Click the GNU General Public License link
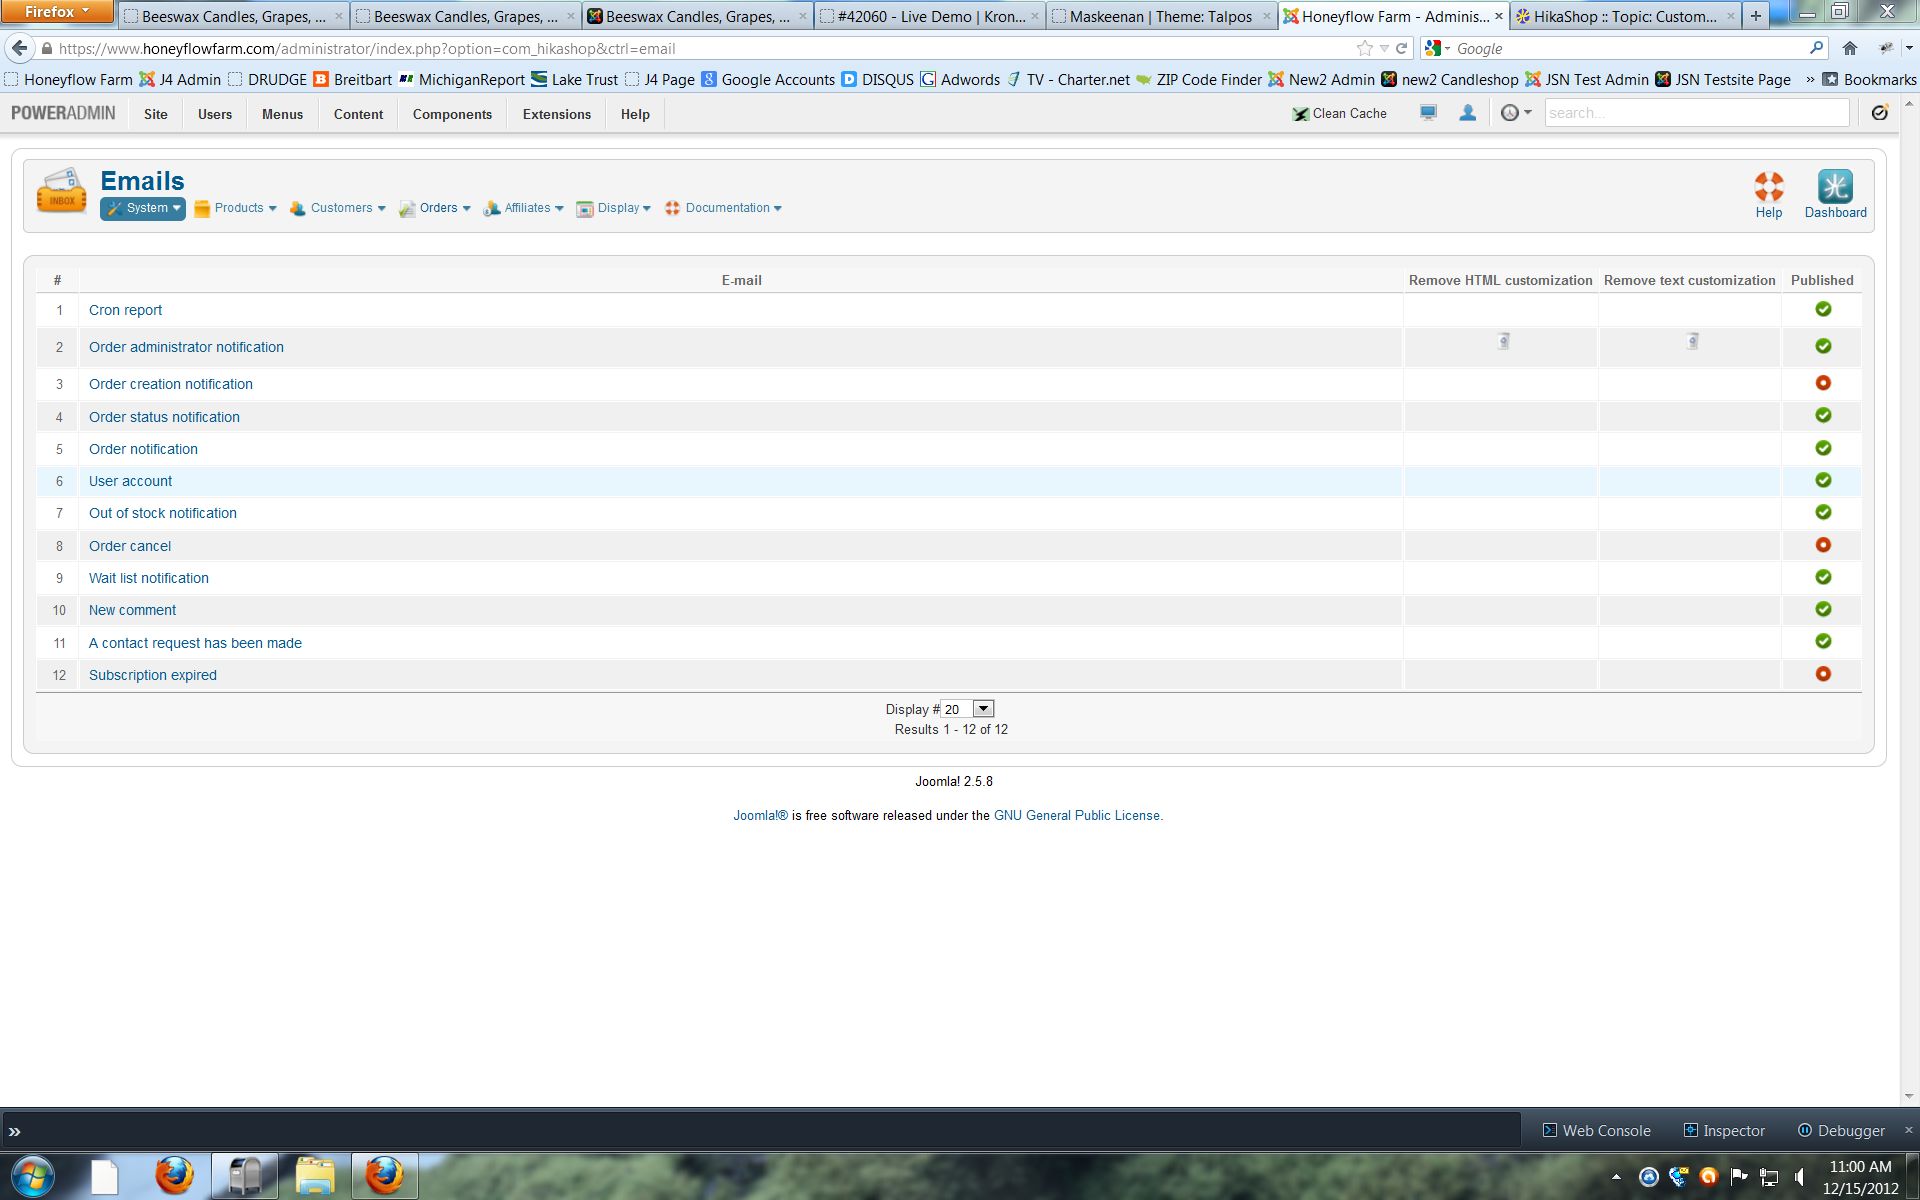This screenshot has width=1920, height=1200. (x=1076, y=815)
